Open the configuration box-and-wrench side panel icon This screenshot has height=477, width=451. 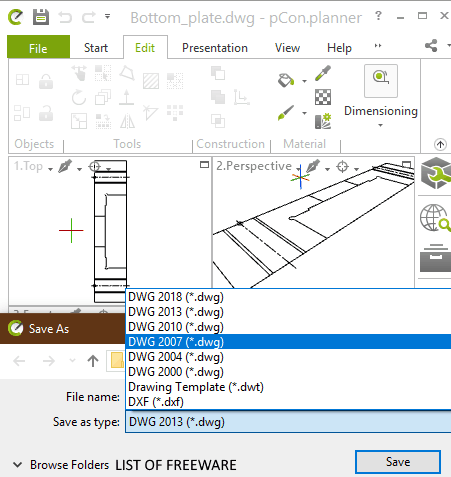pos(435,174)
